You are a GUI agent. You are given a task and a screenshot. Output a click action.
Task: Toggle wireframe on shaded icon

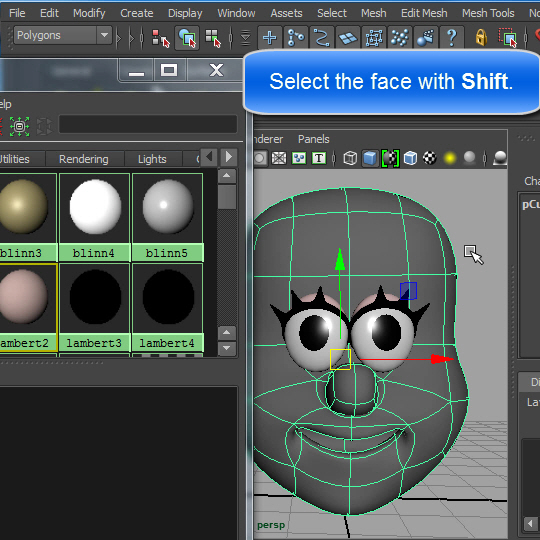click(x=390, y=158)
